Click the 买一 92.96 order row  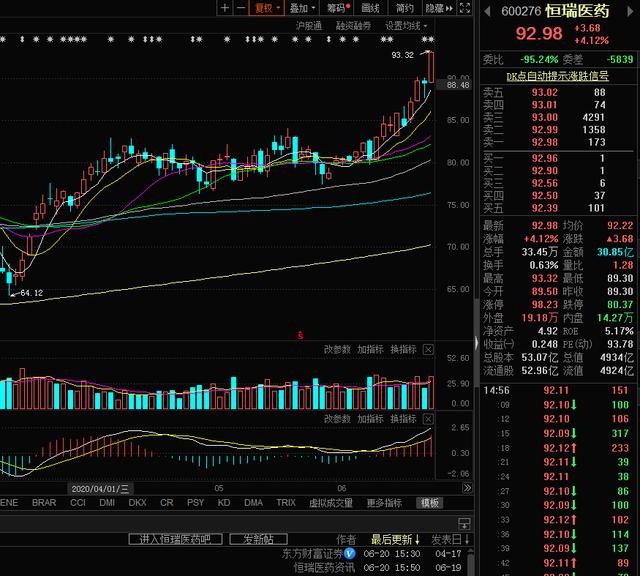coord(558,158)
